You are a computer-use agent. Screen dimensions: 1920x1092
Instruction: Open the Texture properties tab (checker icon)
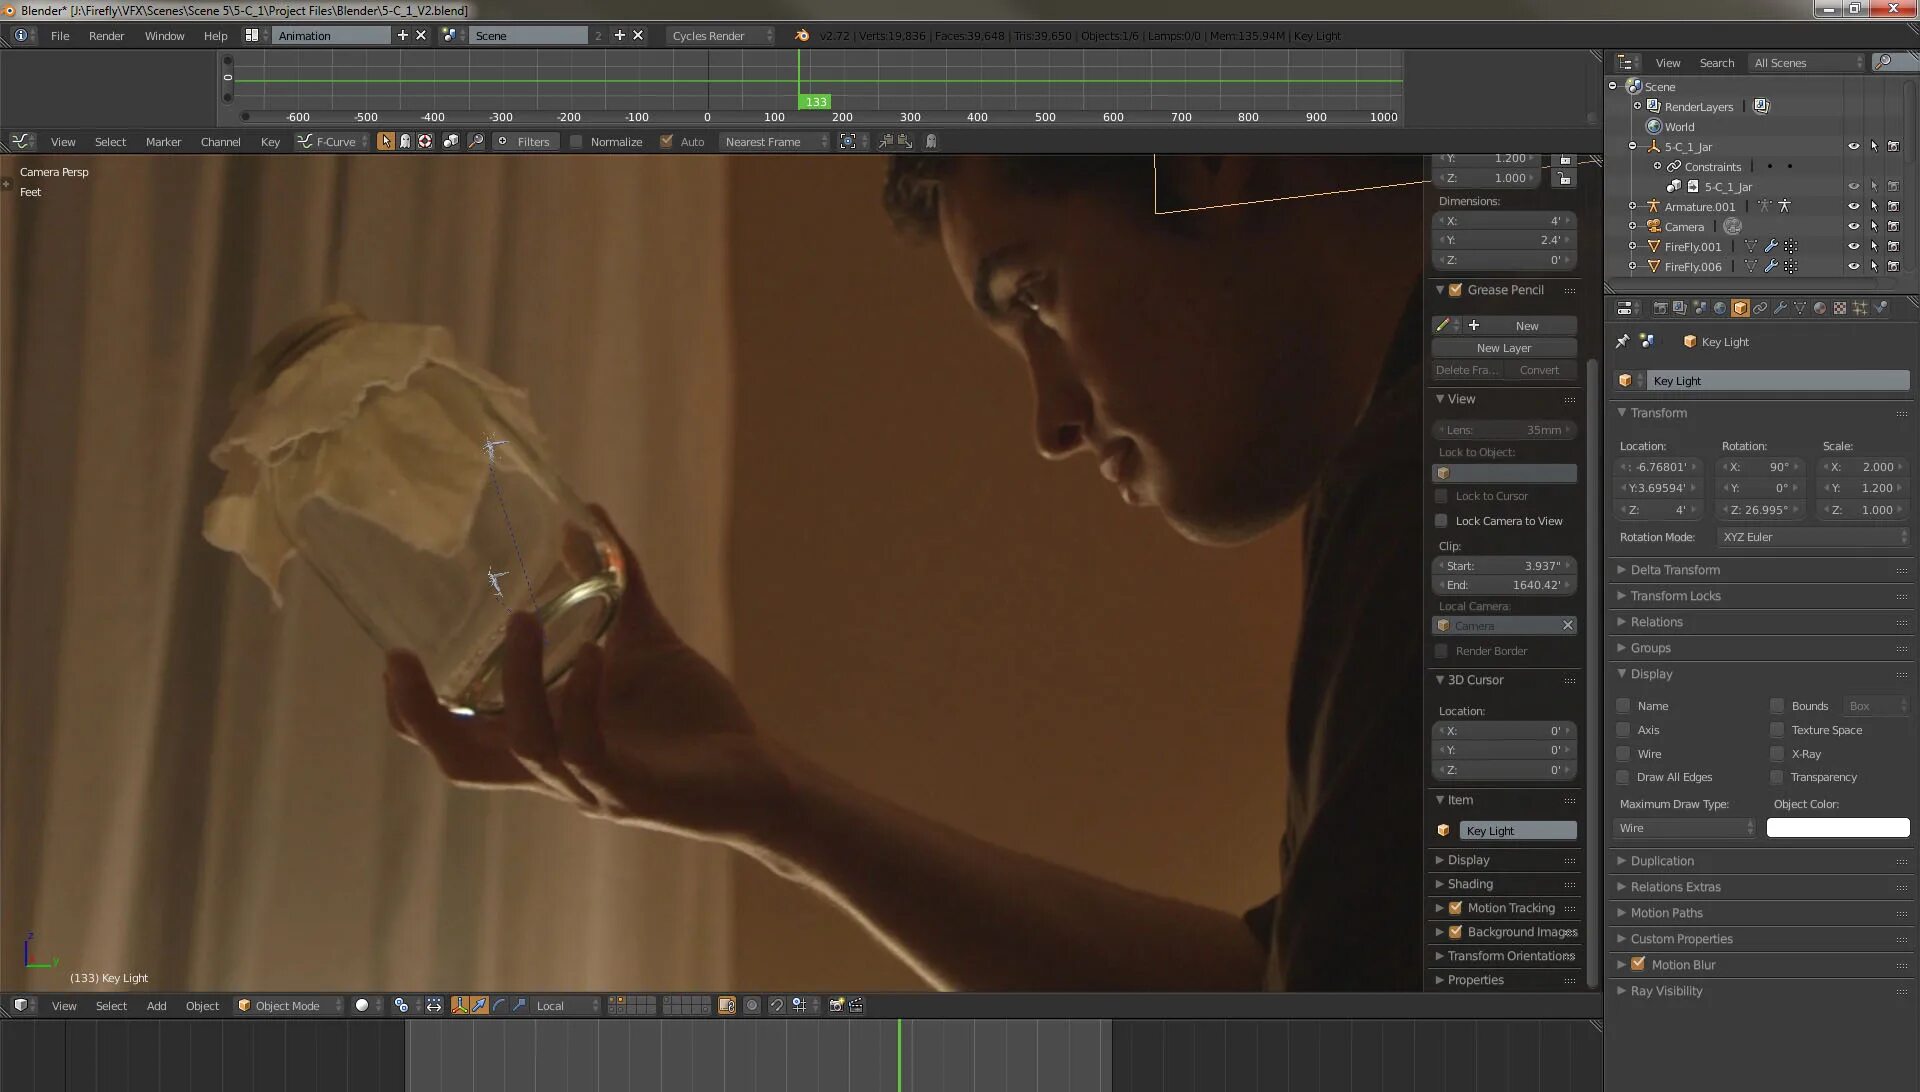click(1838, 308)
